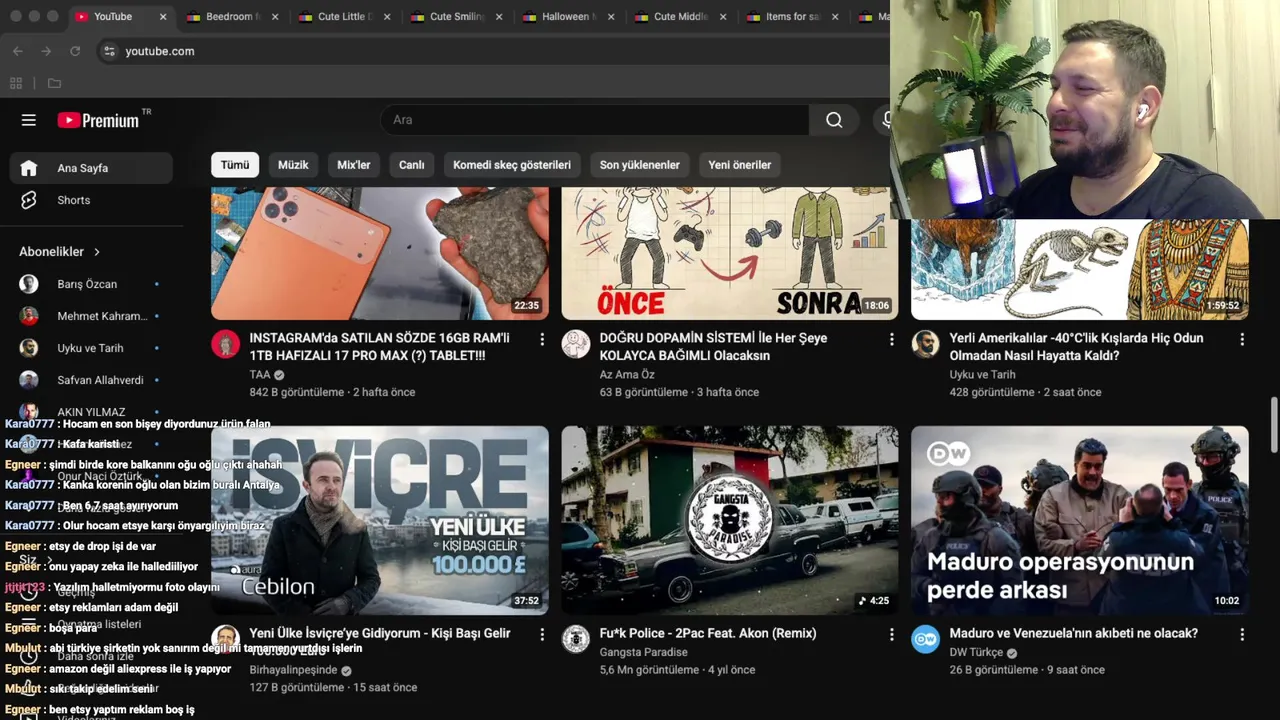This screenshot has height=720, width=1280.
Task: Go back with the browser back arrow
Action: (18, 51)
